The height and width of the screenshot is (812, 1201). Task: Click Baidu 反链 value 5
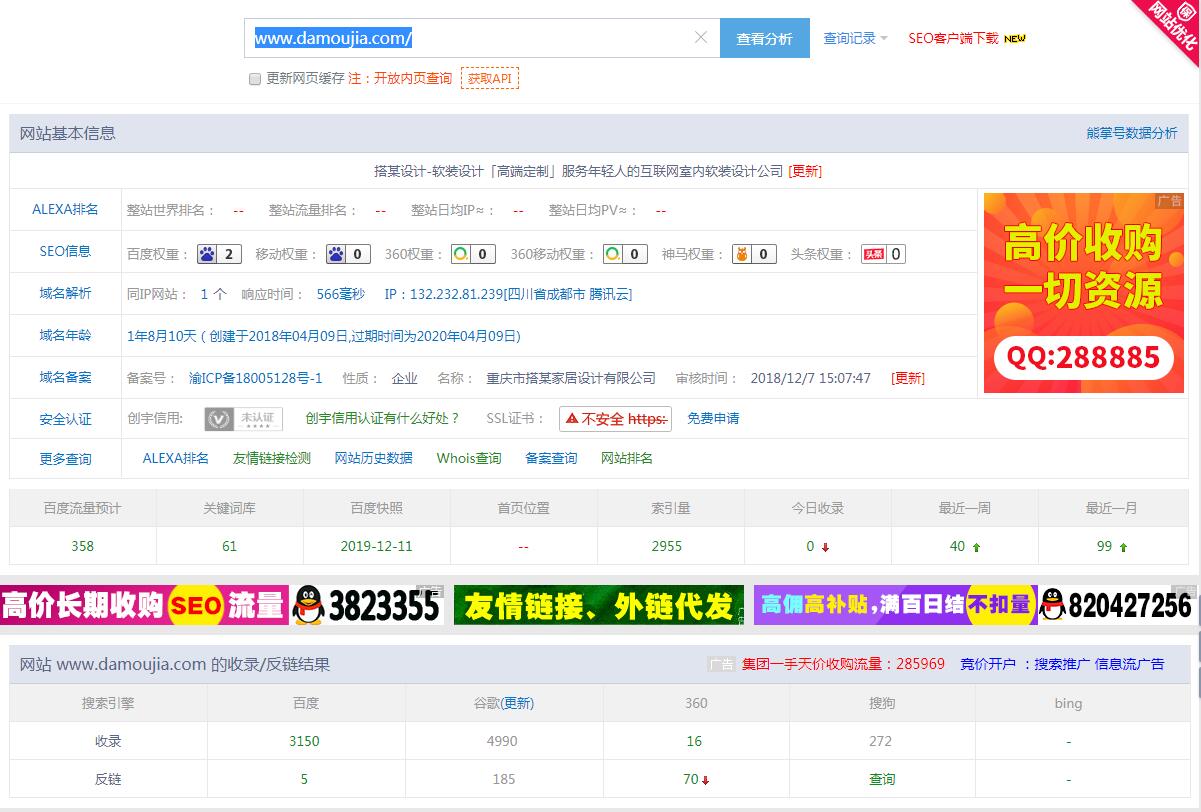pyautogui.click(x=304, y=779)
